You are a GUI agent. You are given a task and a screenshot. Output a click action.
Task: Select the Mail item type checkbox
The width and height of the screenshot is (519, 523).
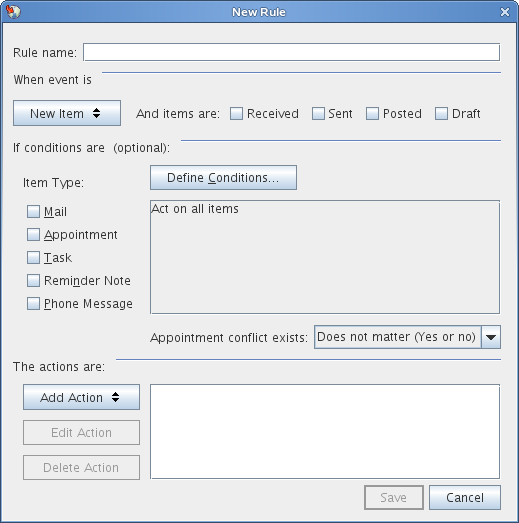(33, 211)
